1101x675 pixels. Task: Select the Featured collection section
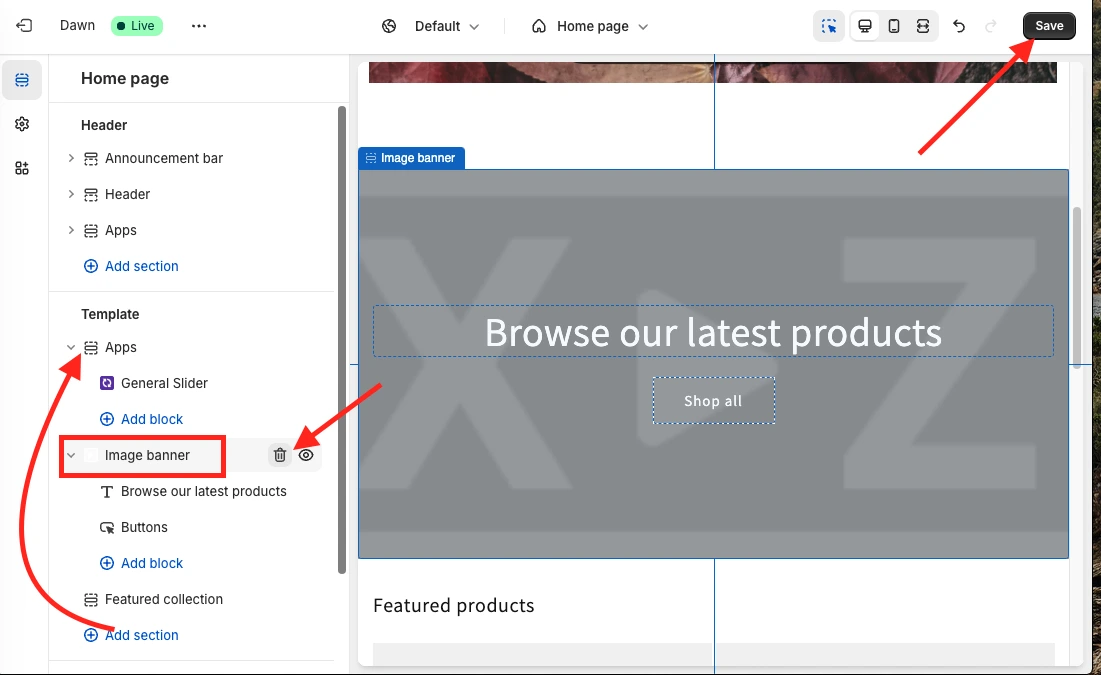(x=164, y=599)
